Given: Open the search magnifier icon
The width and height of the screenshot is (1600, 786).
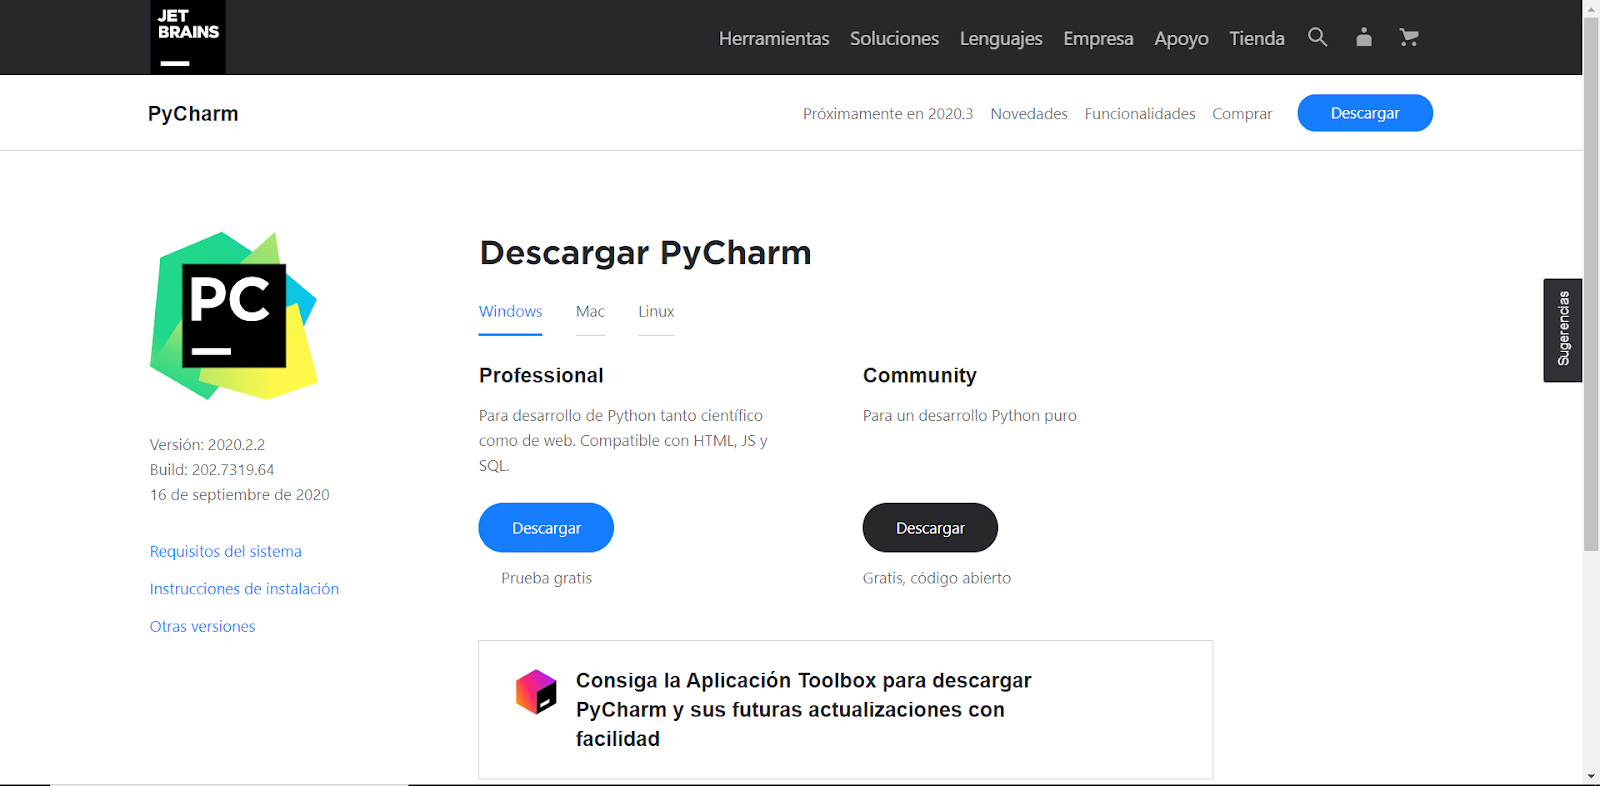Looking at the screenshot, I should pos(1318,37).
